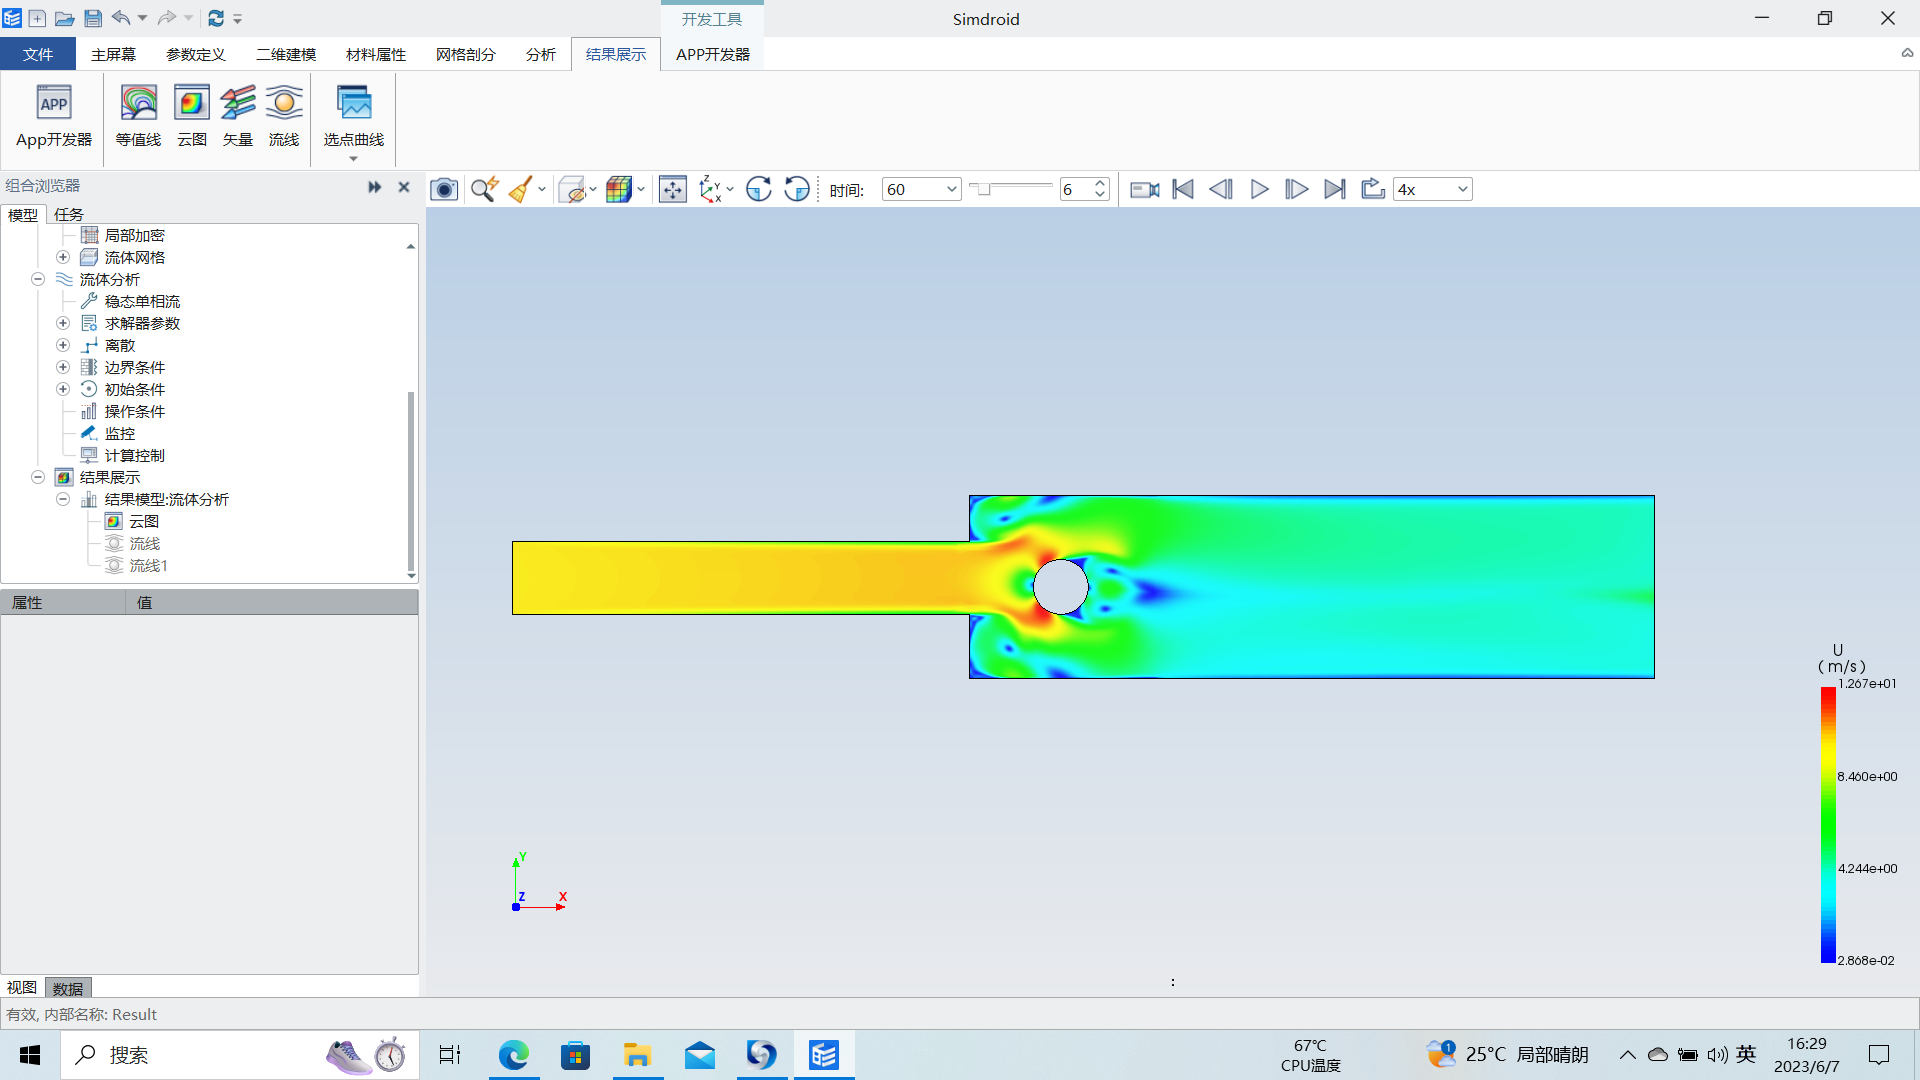Image resolution: width=1920 pixels, height=1080 pixels.
Task: Click the undo arrow in title bar
Action: point(121,18)
